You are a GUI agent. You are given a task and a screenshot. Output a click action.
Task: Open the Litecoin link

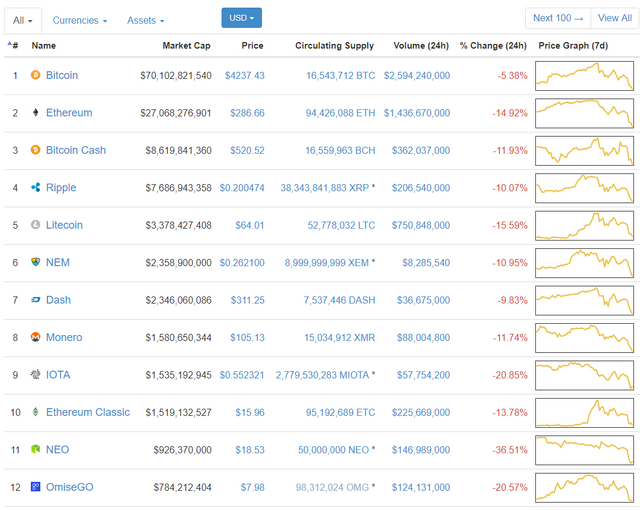(x=64, y=225)
